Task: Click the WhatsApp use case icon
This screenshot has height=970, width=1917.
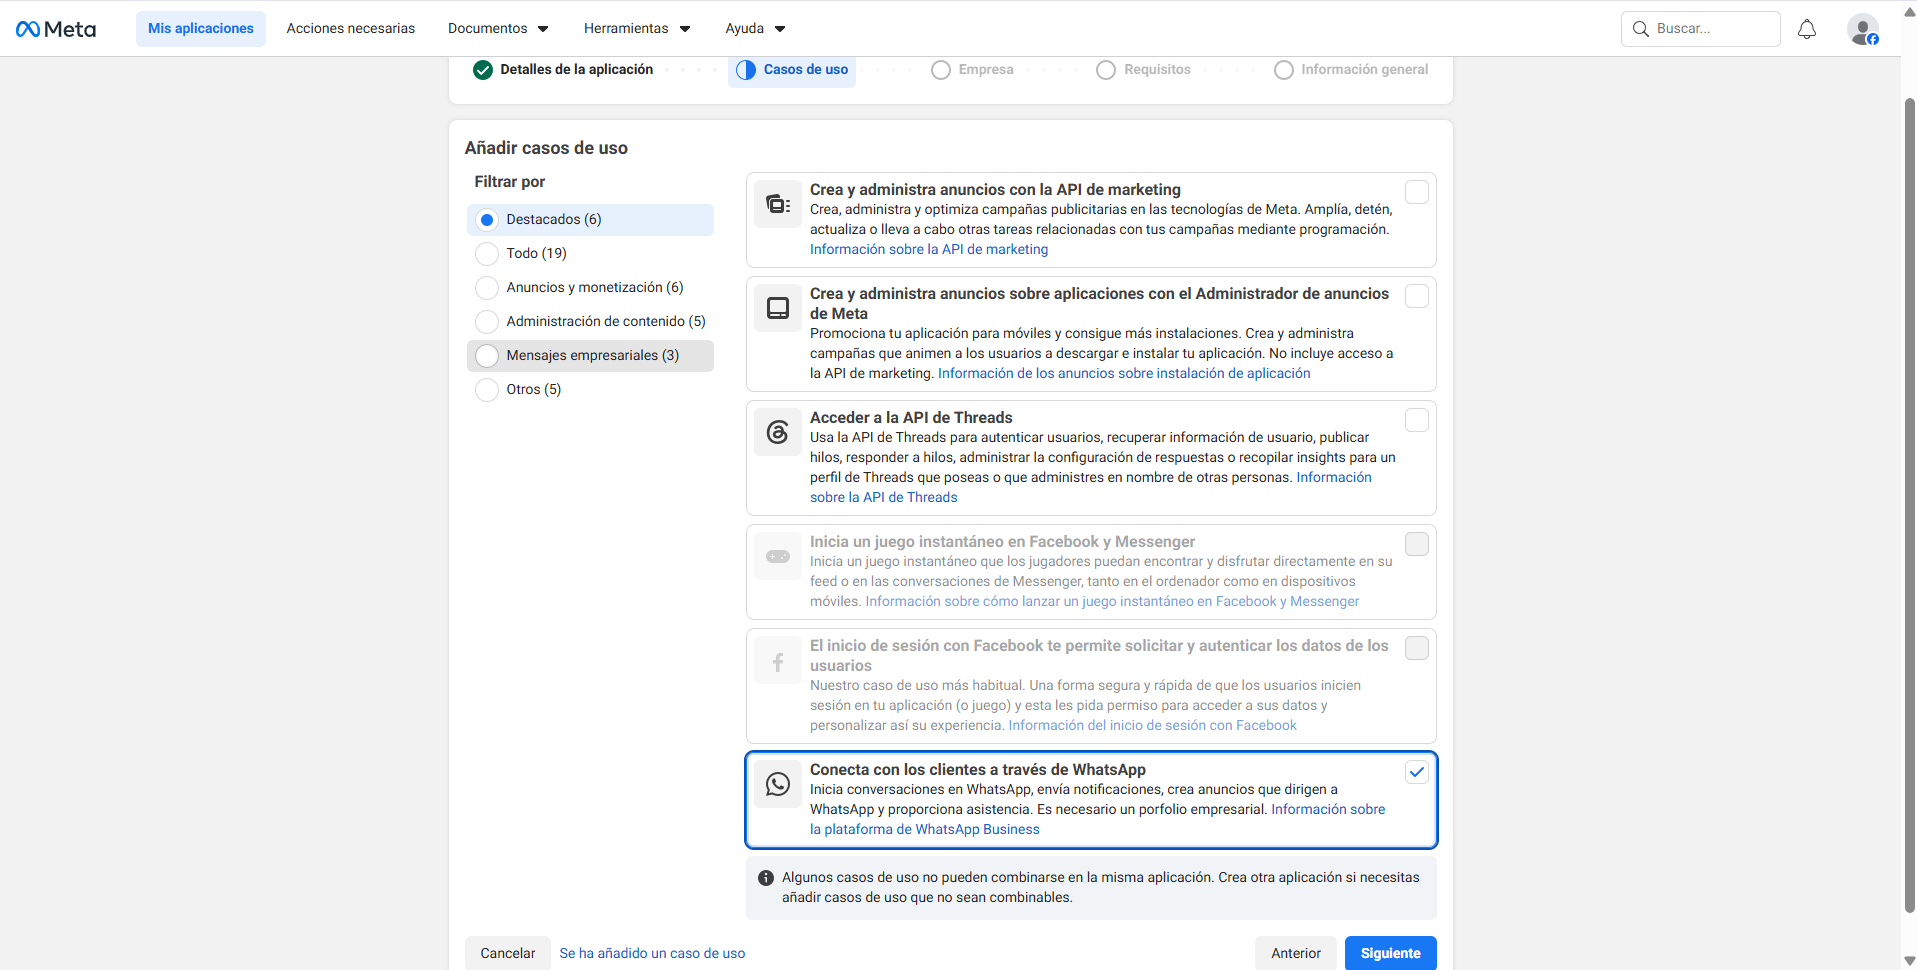Action: (778, 784)
